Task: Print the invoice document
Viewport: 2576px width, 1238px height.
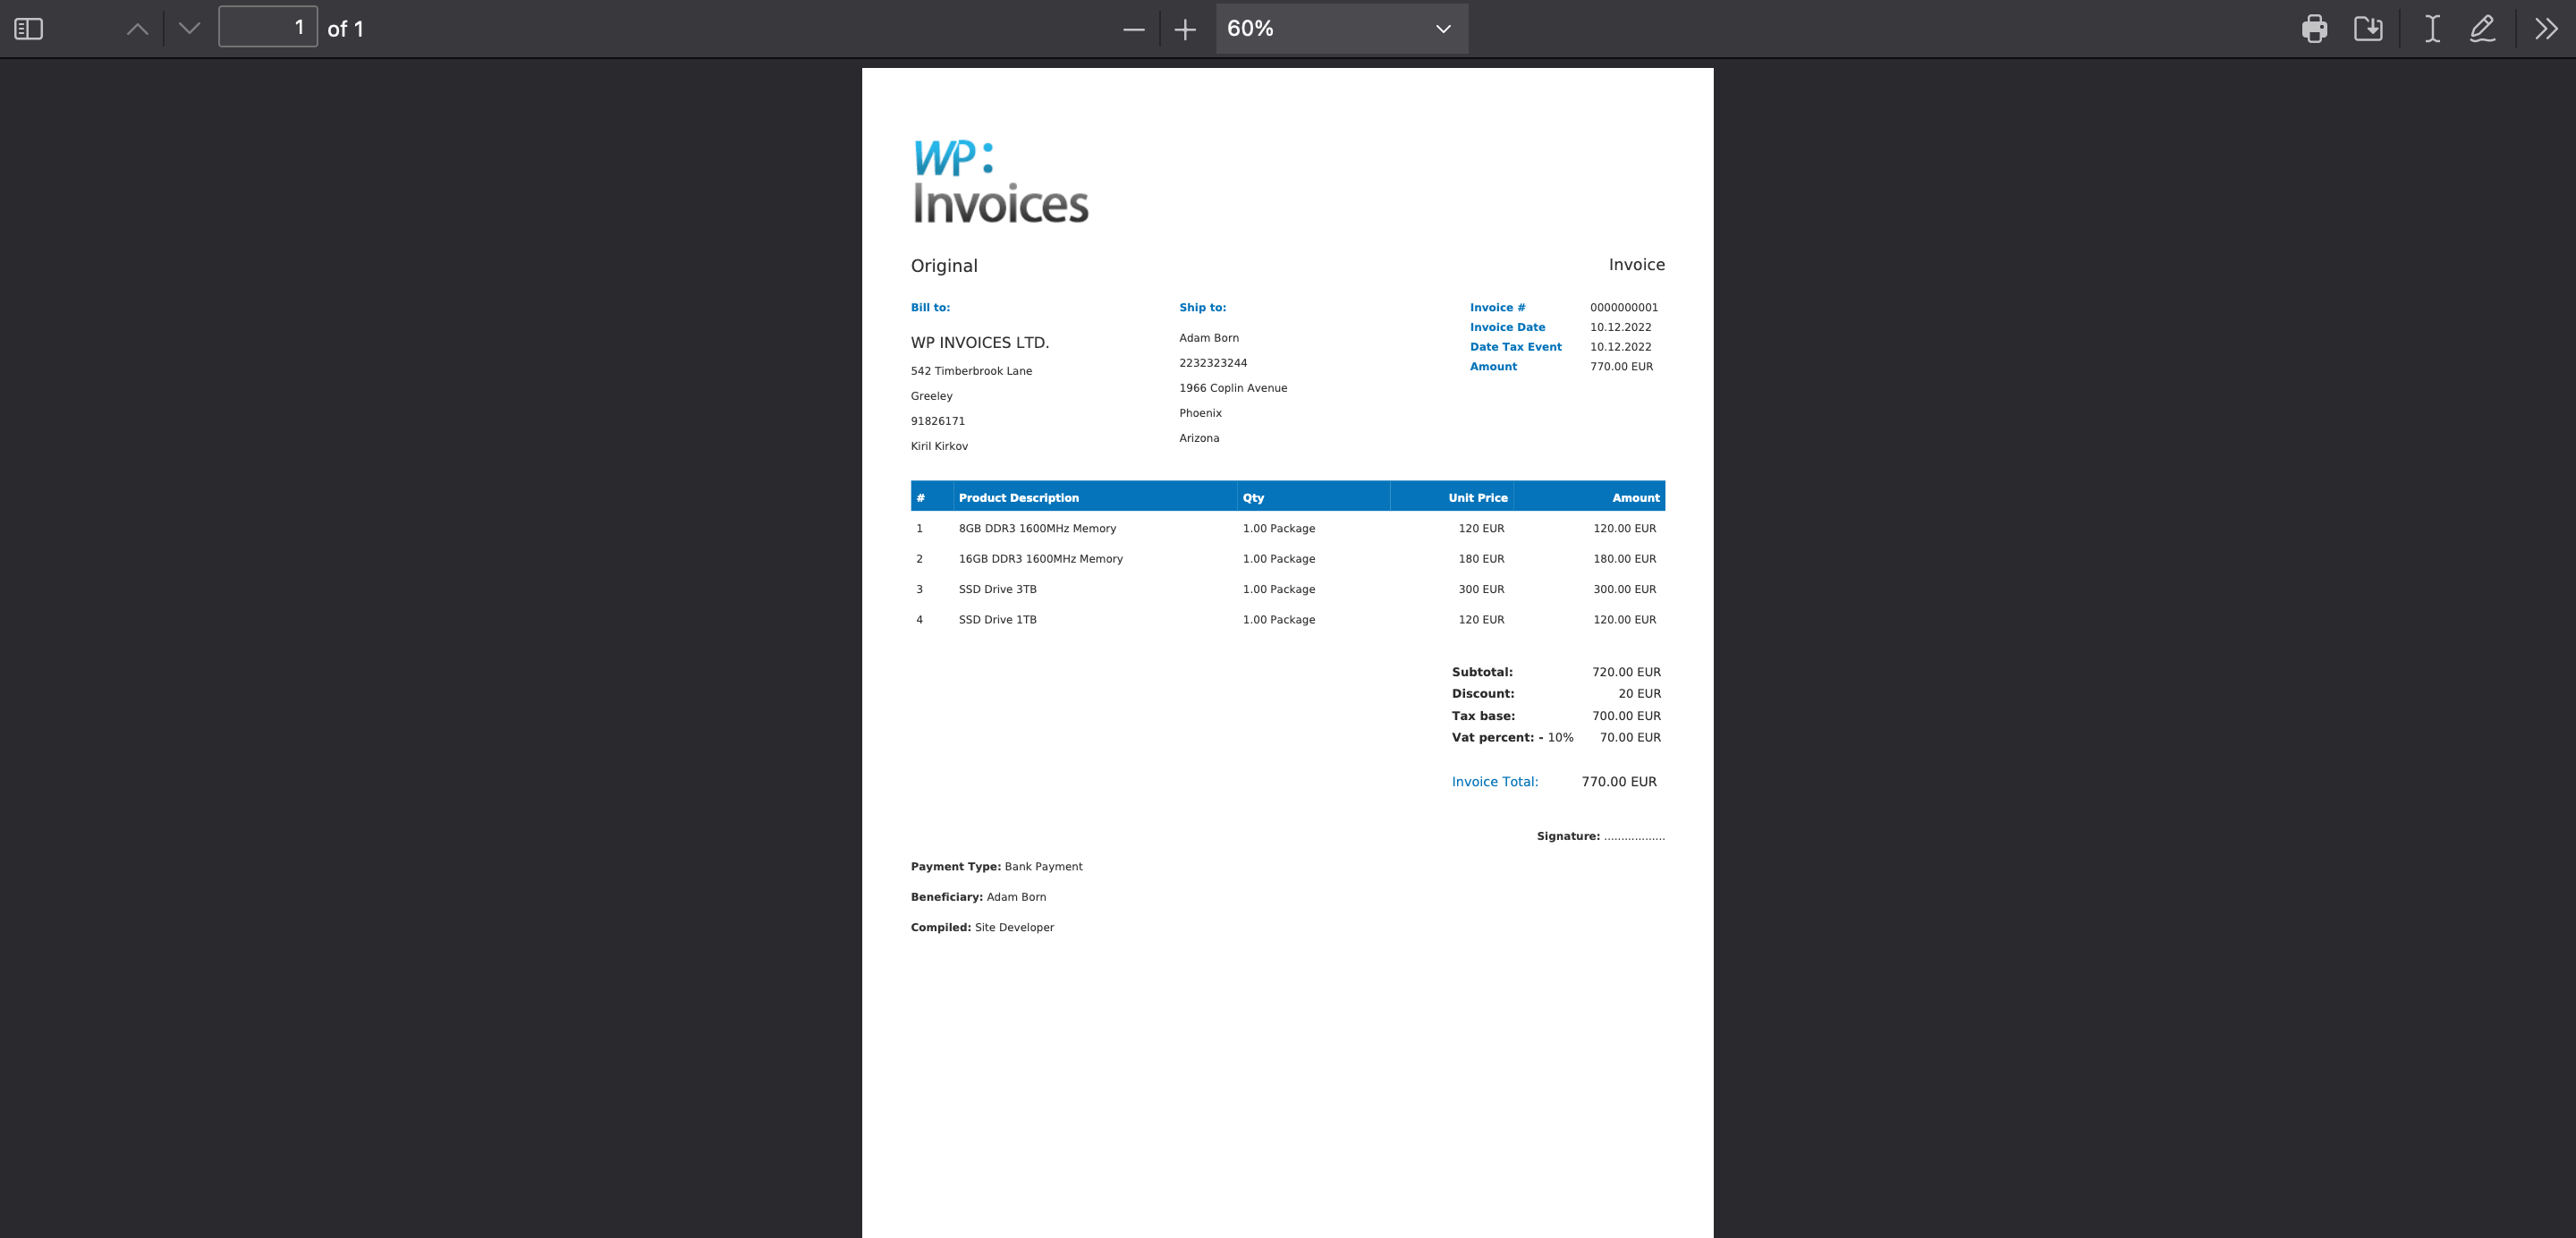Action: [x=2313, y=29]
